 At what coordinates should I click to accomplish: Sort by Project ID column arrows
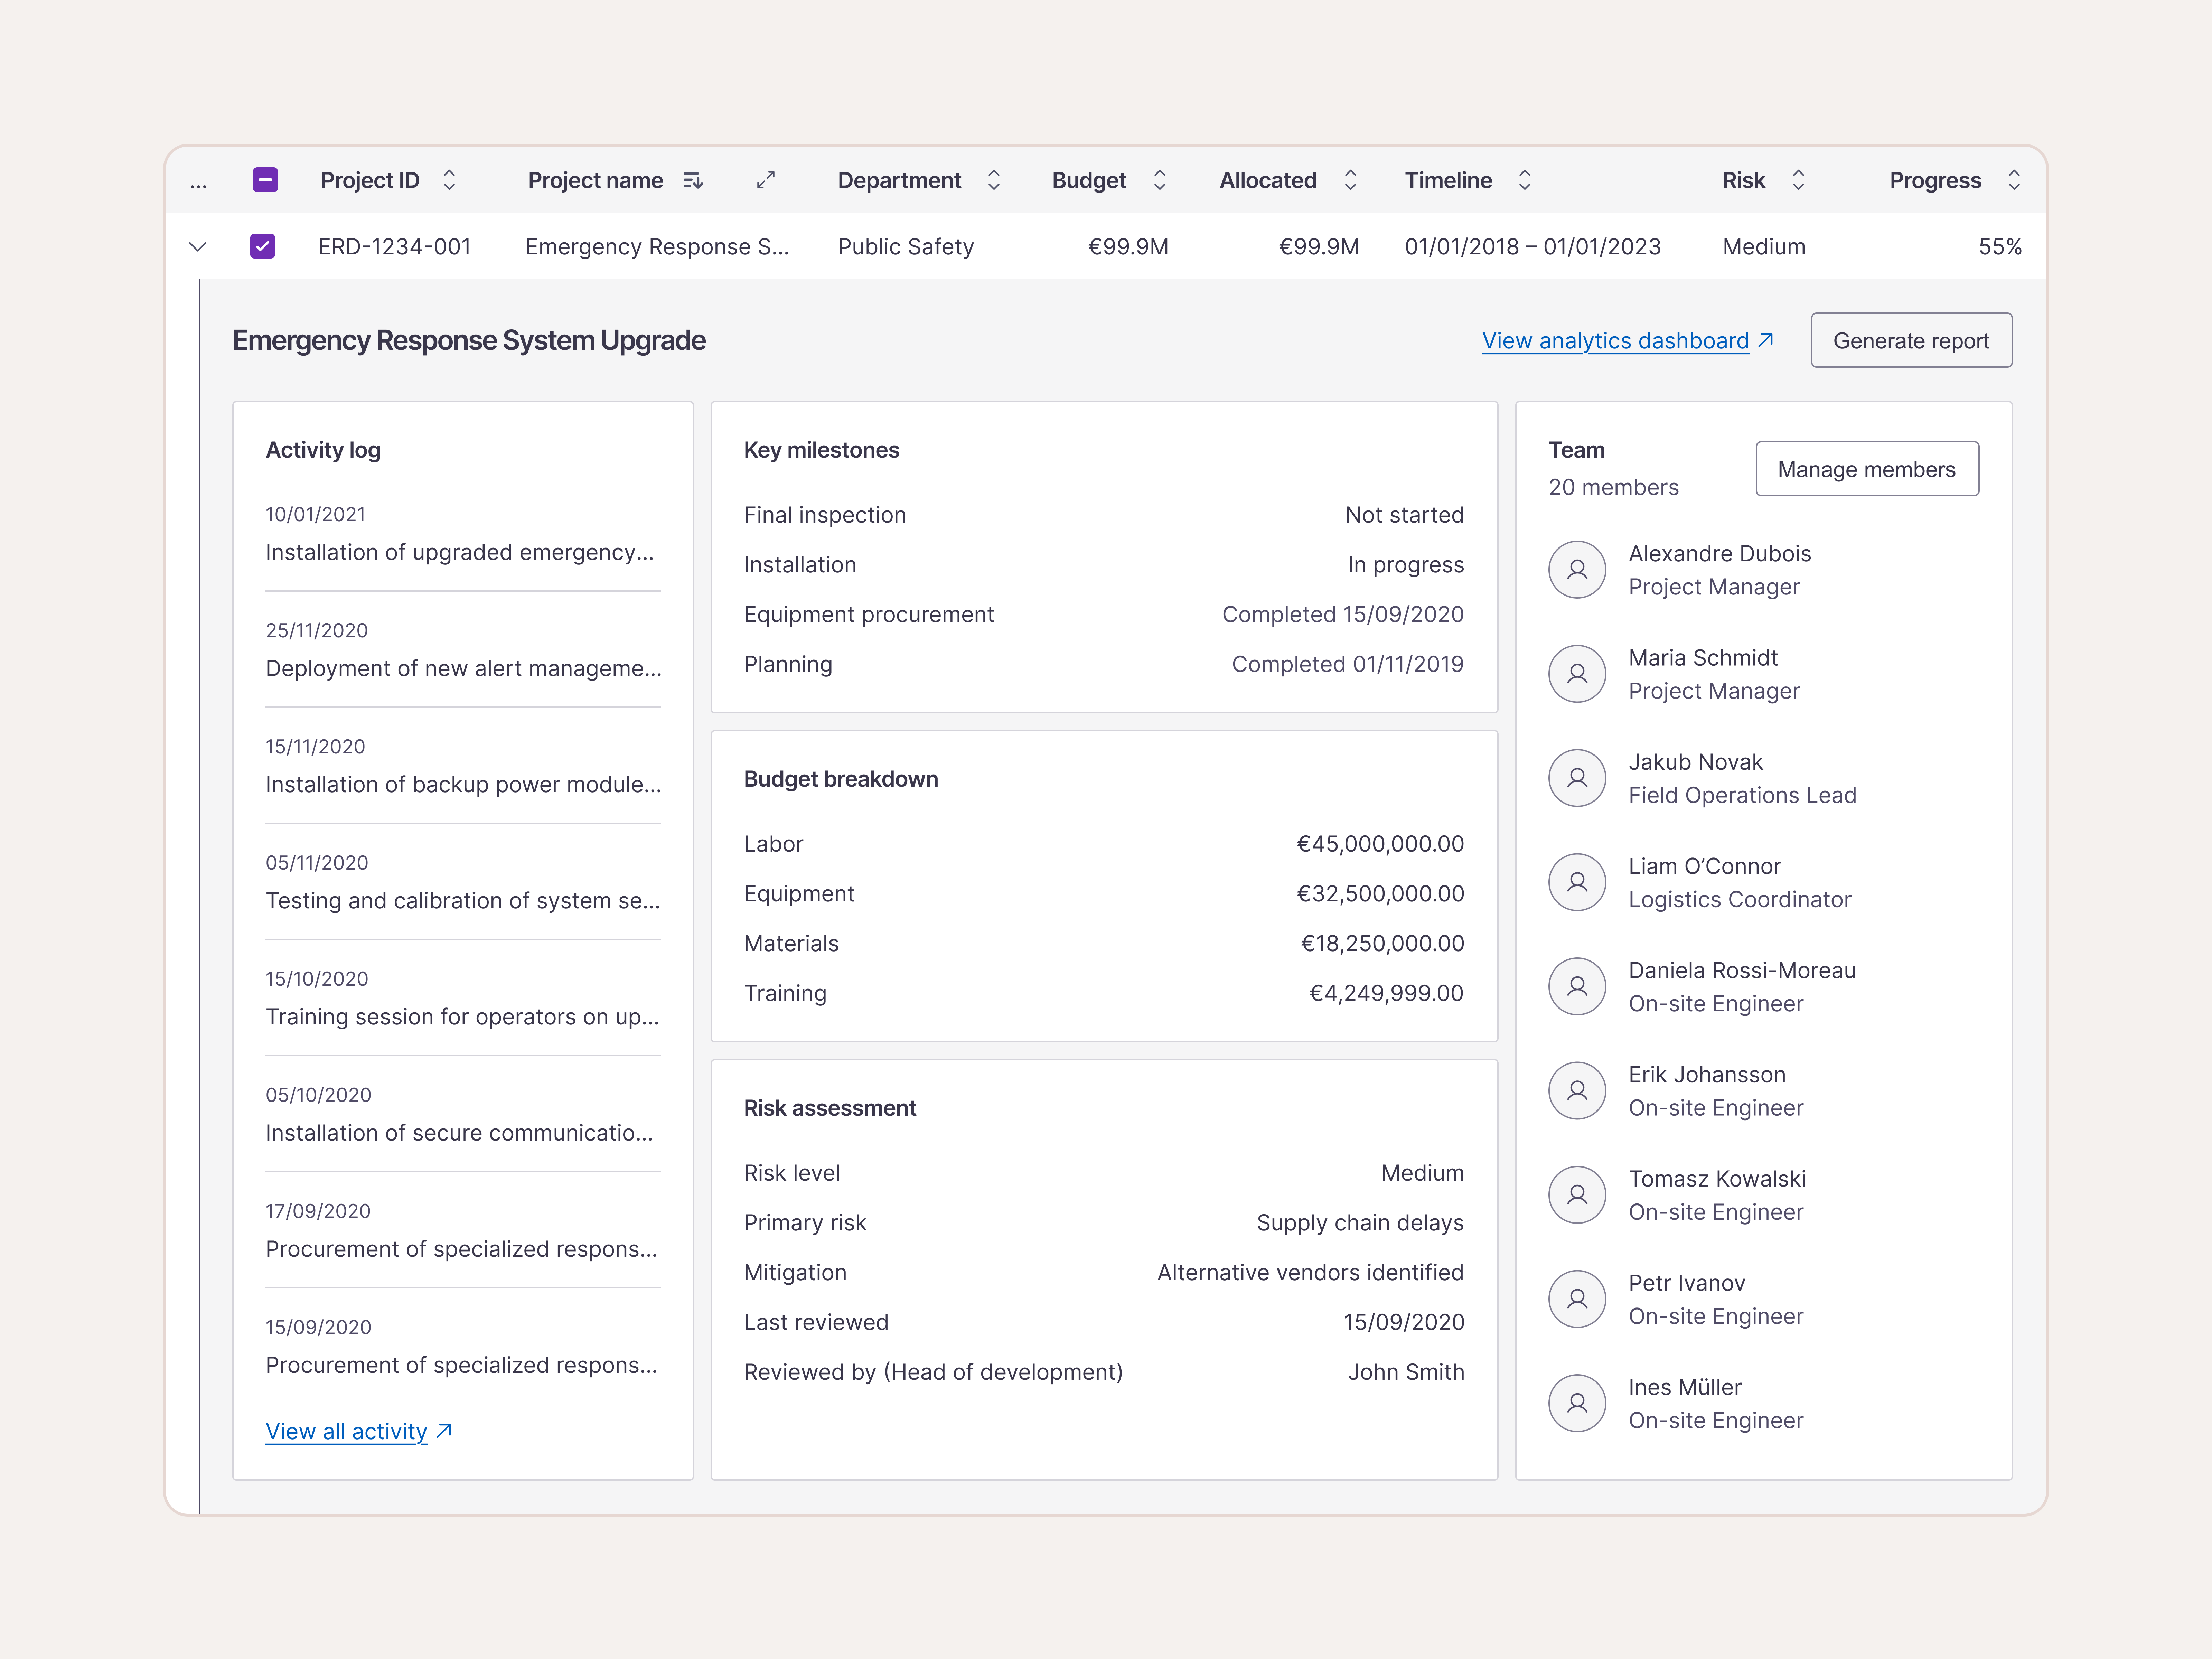[449, 180]
